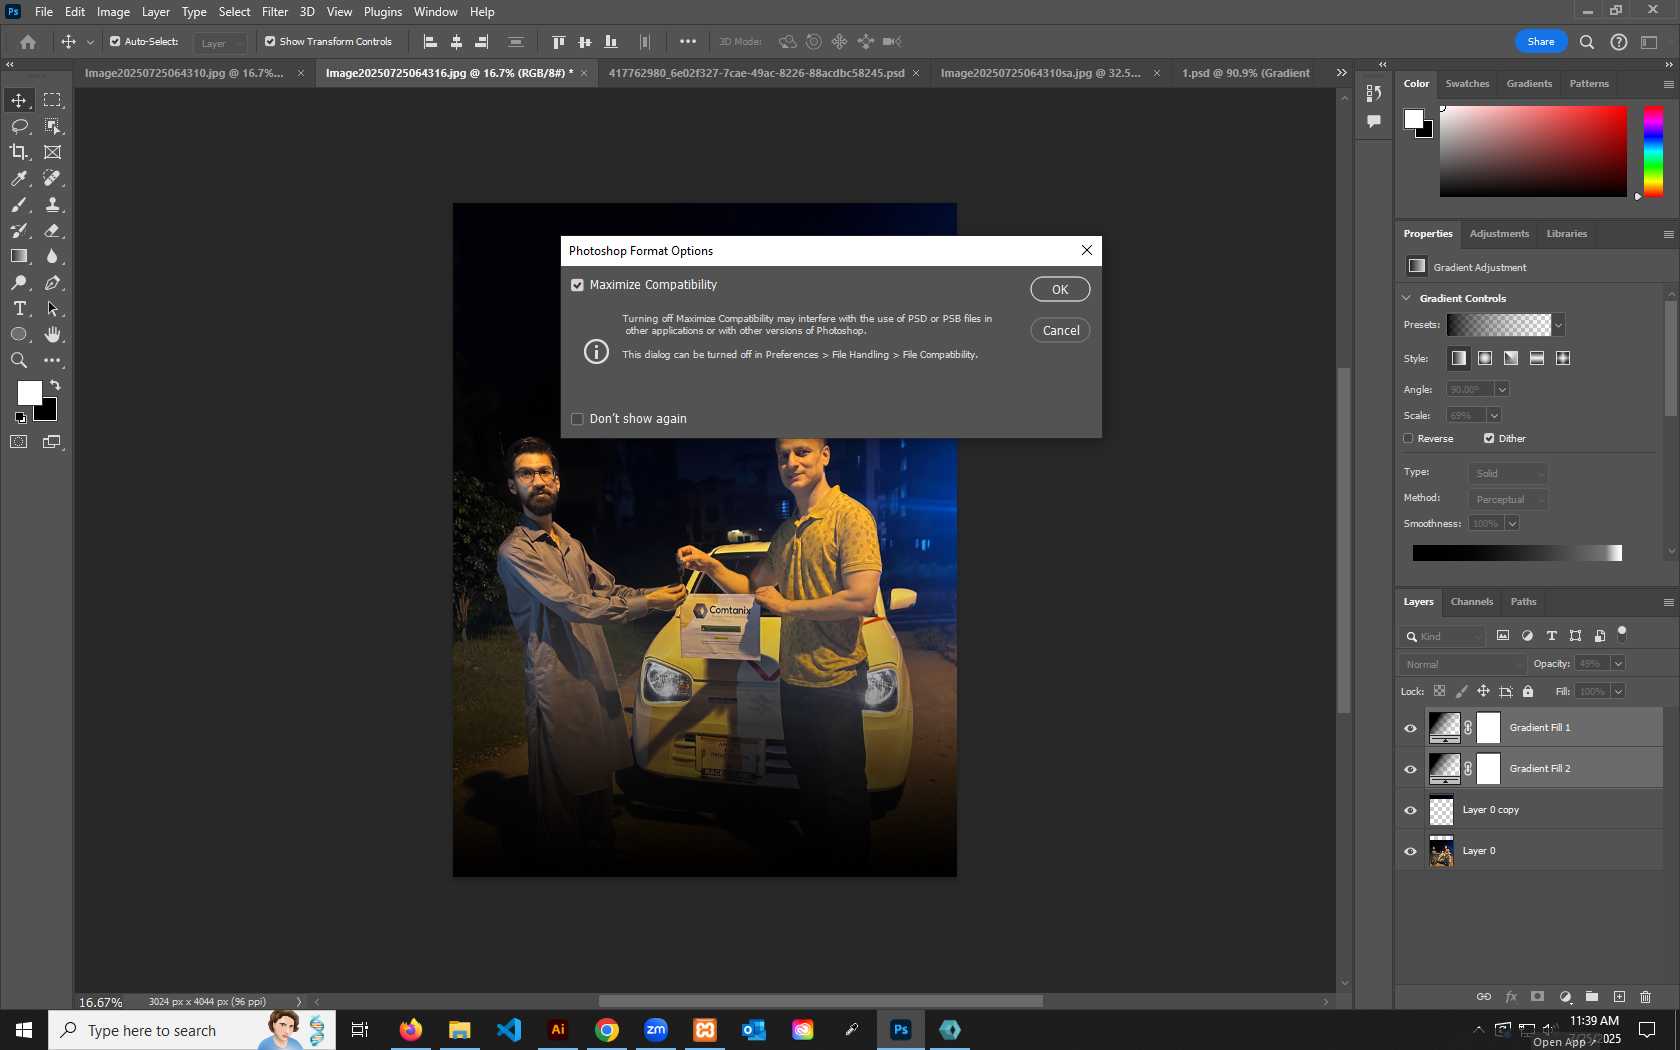
Task: Select the Hand tool
Action: pos(52,335)
